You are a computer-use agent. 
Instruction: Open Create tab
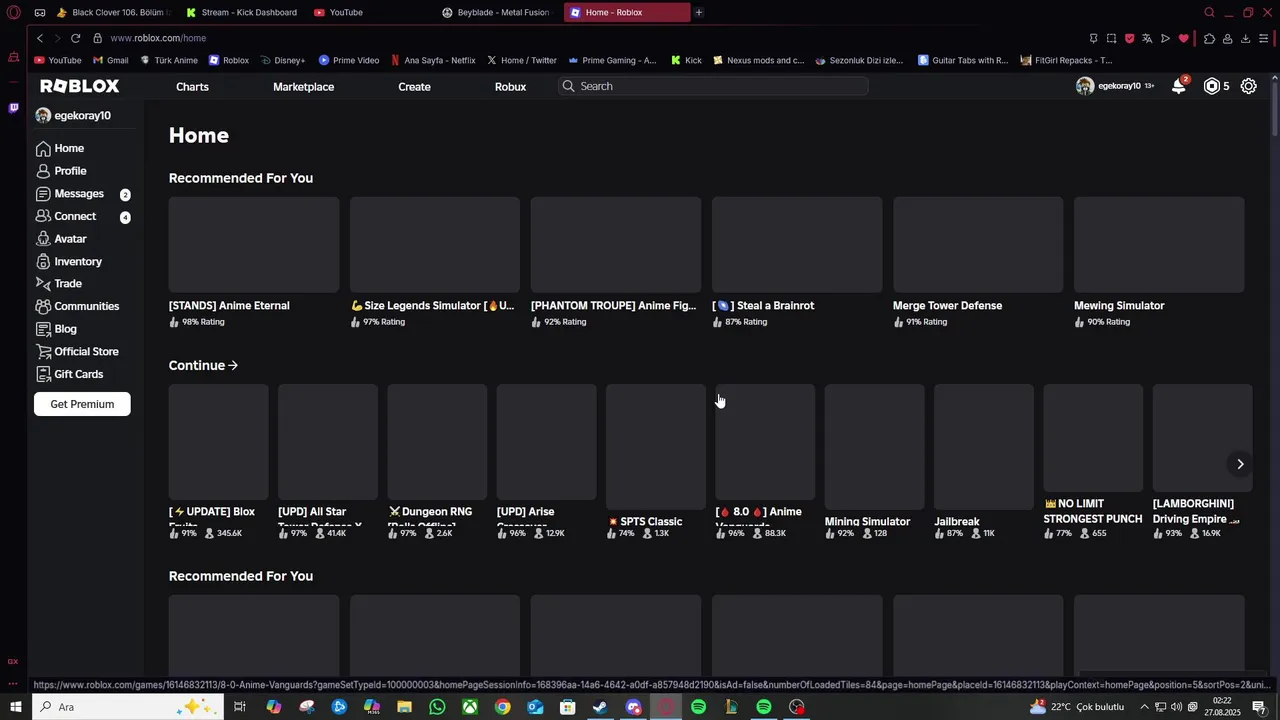414,86
